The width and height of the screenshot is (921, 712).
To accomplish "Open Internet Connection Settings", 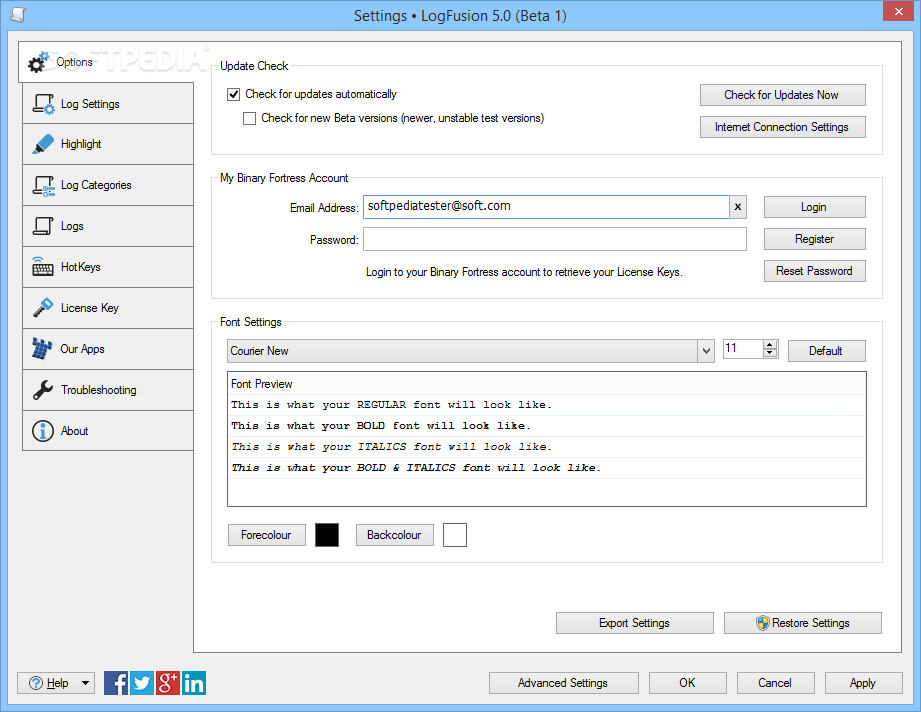I will 782,127.
